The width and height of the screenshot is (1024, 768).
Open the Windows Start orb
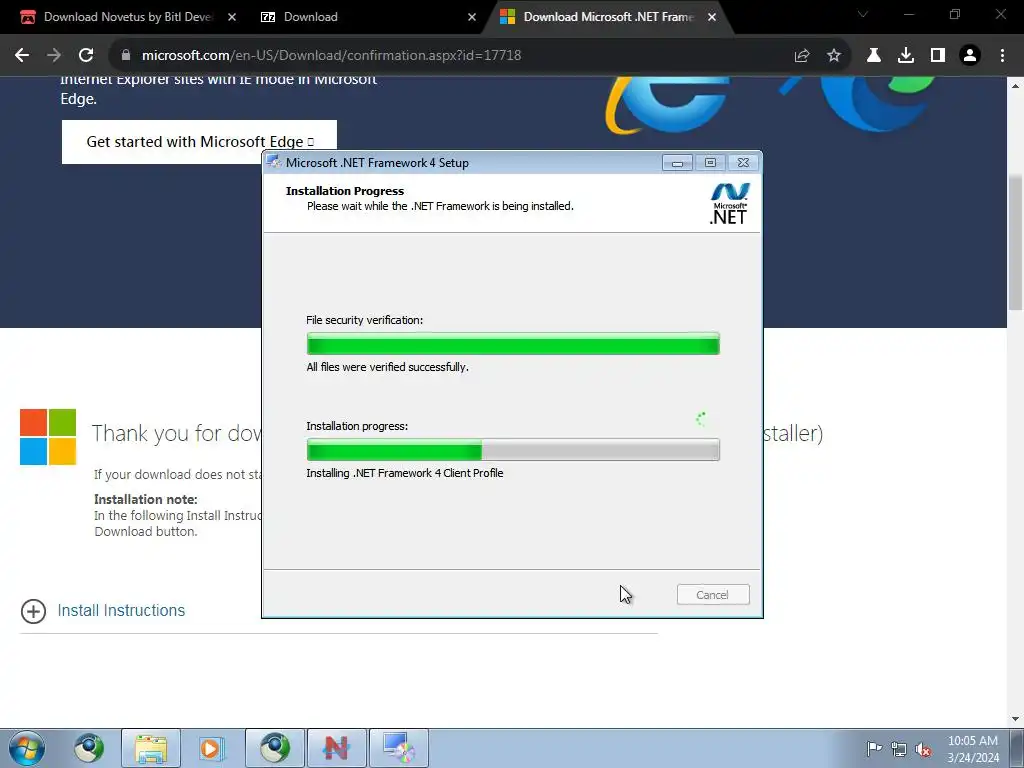point(27,748)
